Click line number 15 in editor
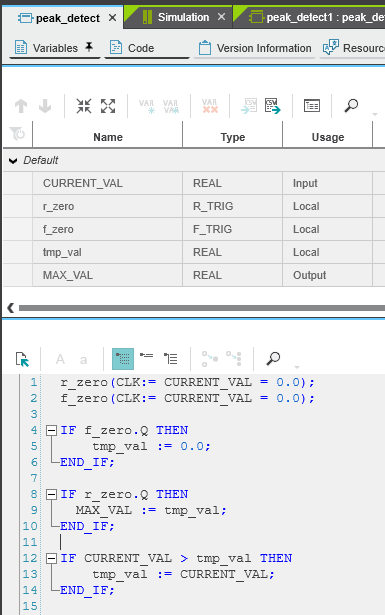Screen dimensions: 385x615 click(x=30, y=606)
